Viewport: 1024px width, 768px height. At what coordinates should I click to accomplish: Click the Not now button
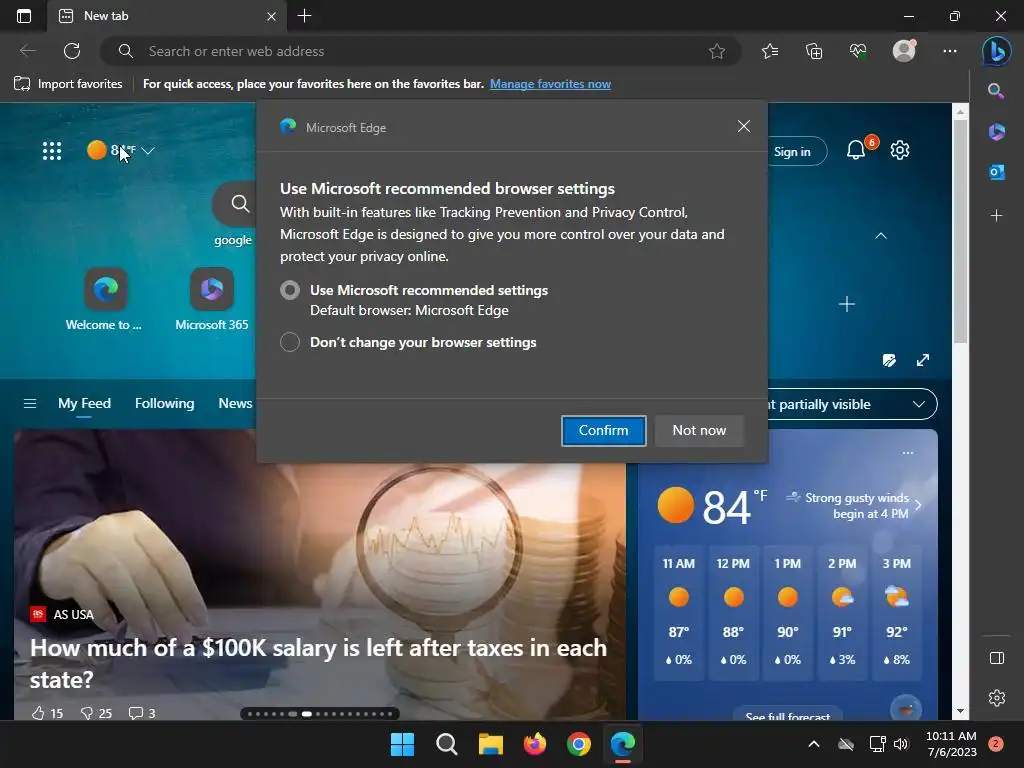pos(699,430)
